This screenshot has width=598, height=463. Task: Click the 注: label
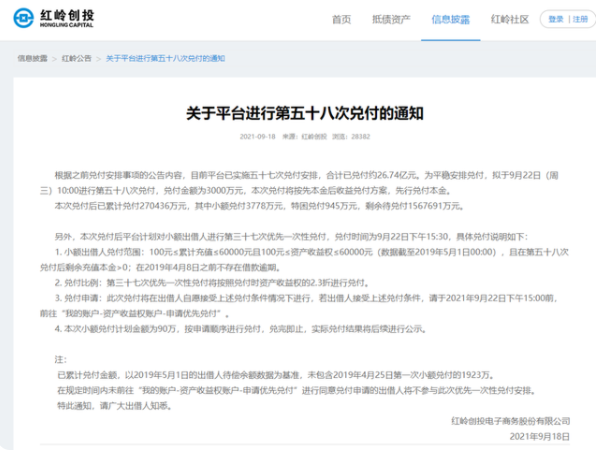coord(61,359)
